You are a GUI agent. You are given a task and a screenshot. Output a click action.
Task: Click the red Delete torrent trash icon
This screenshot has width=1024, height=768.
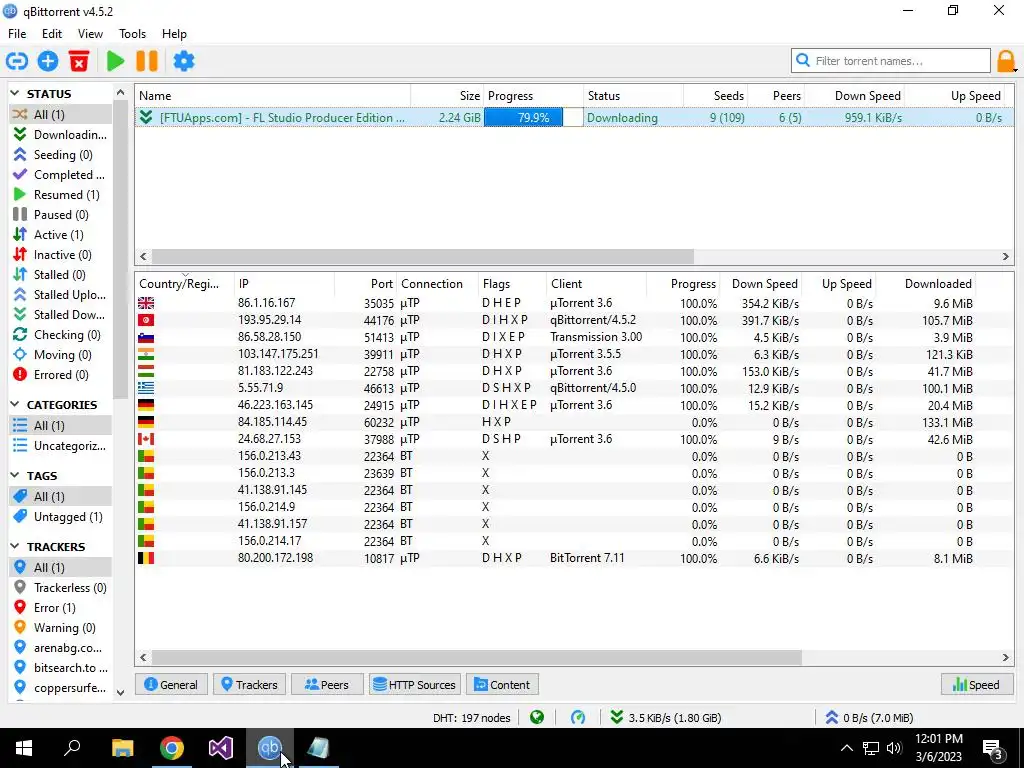(79, 61)
